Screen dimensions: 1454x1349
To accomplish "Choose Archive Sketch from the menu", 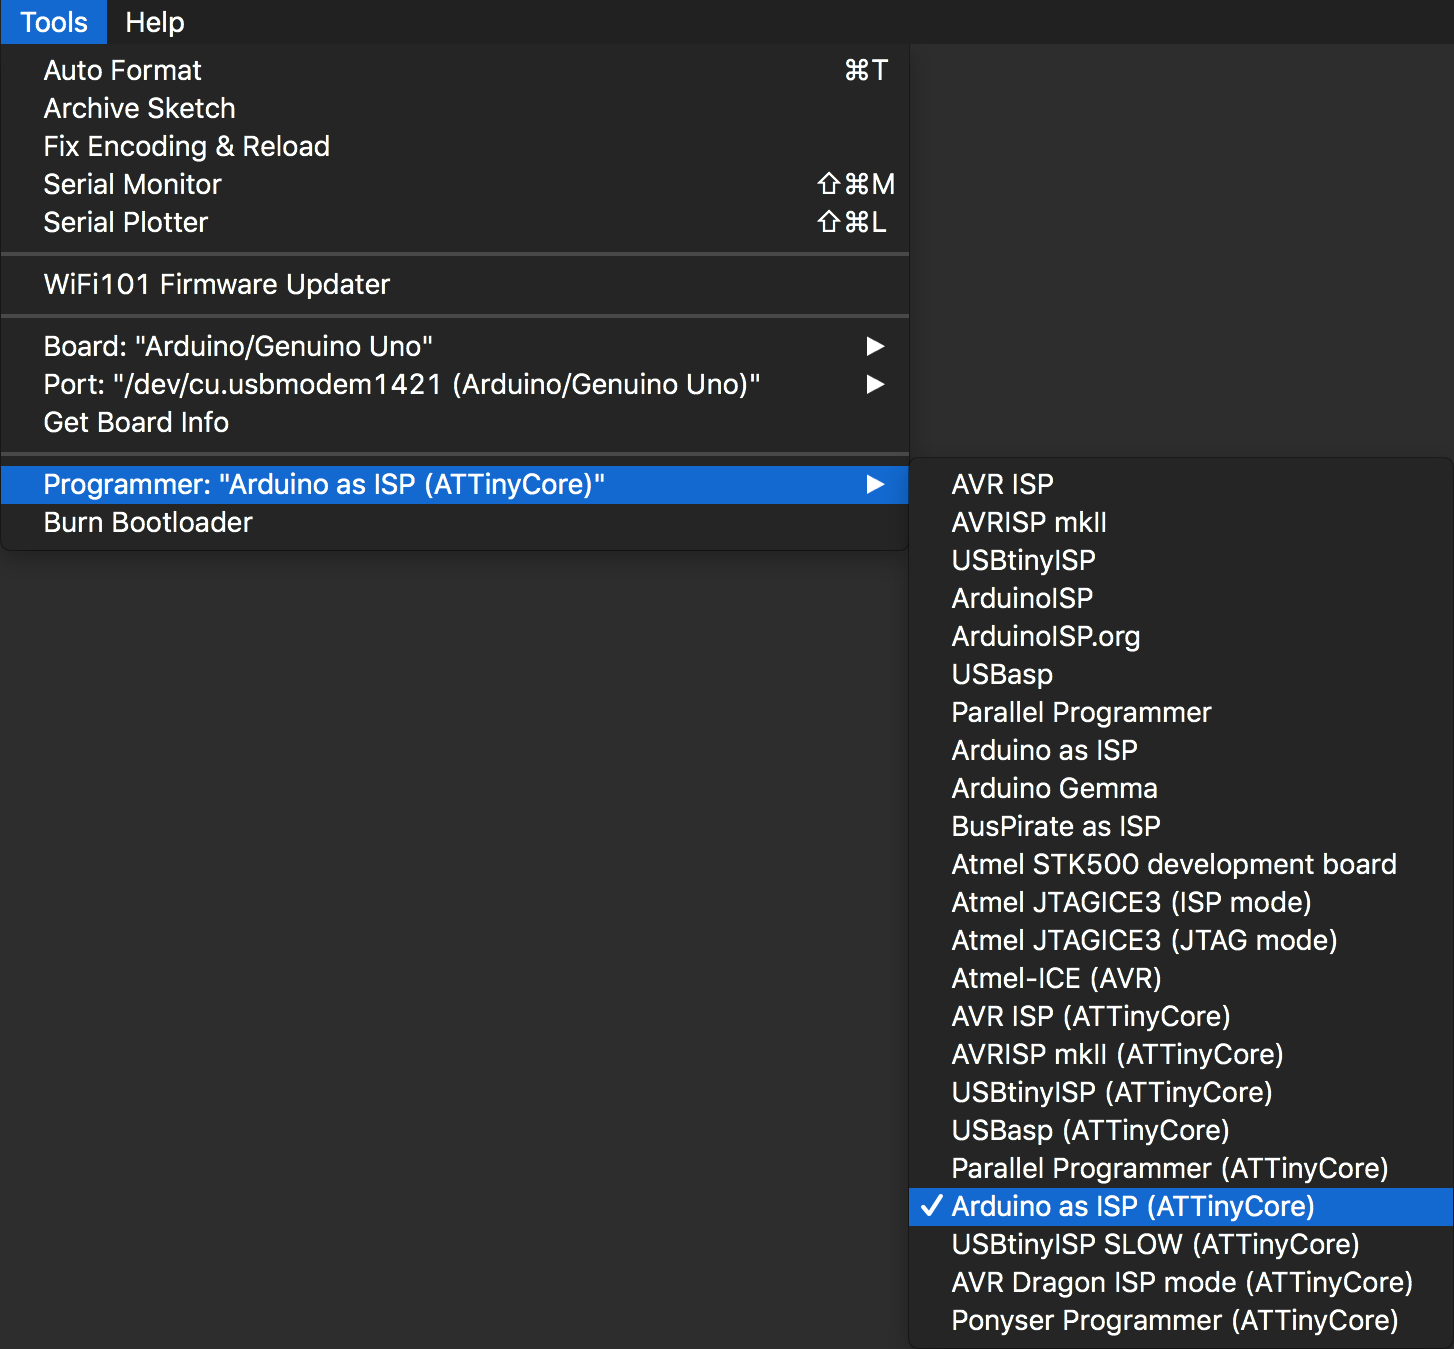I will point(140,108).
